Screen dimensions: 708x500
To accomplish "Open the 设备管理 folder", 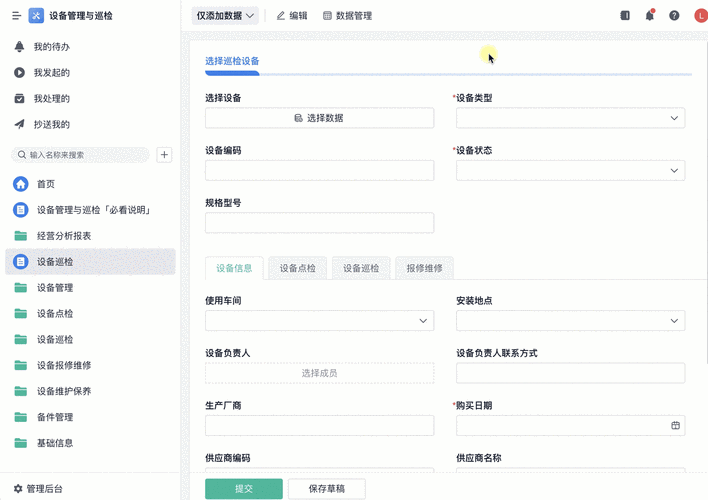I will 90,287.
